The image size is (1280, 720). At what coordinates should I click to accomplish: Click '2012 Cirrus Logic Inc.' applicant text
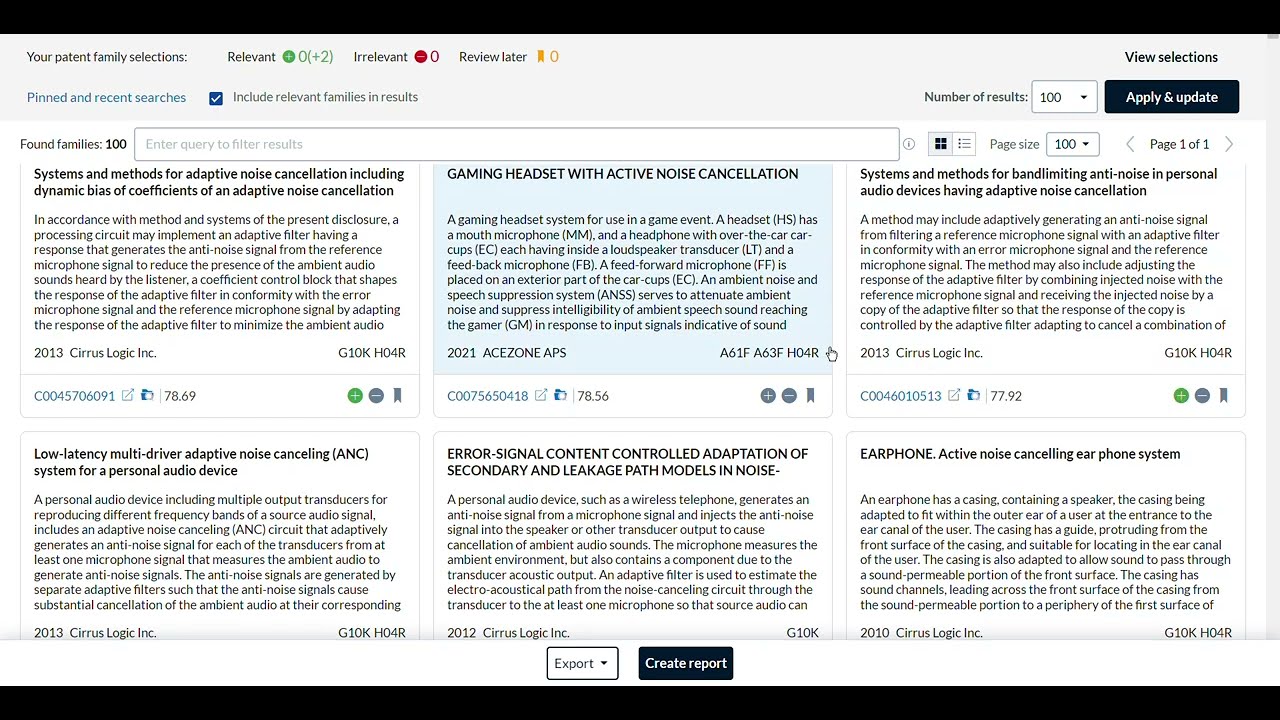click(508, 633)
